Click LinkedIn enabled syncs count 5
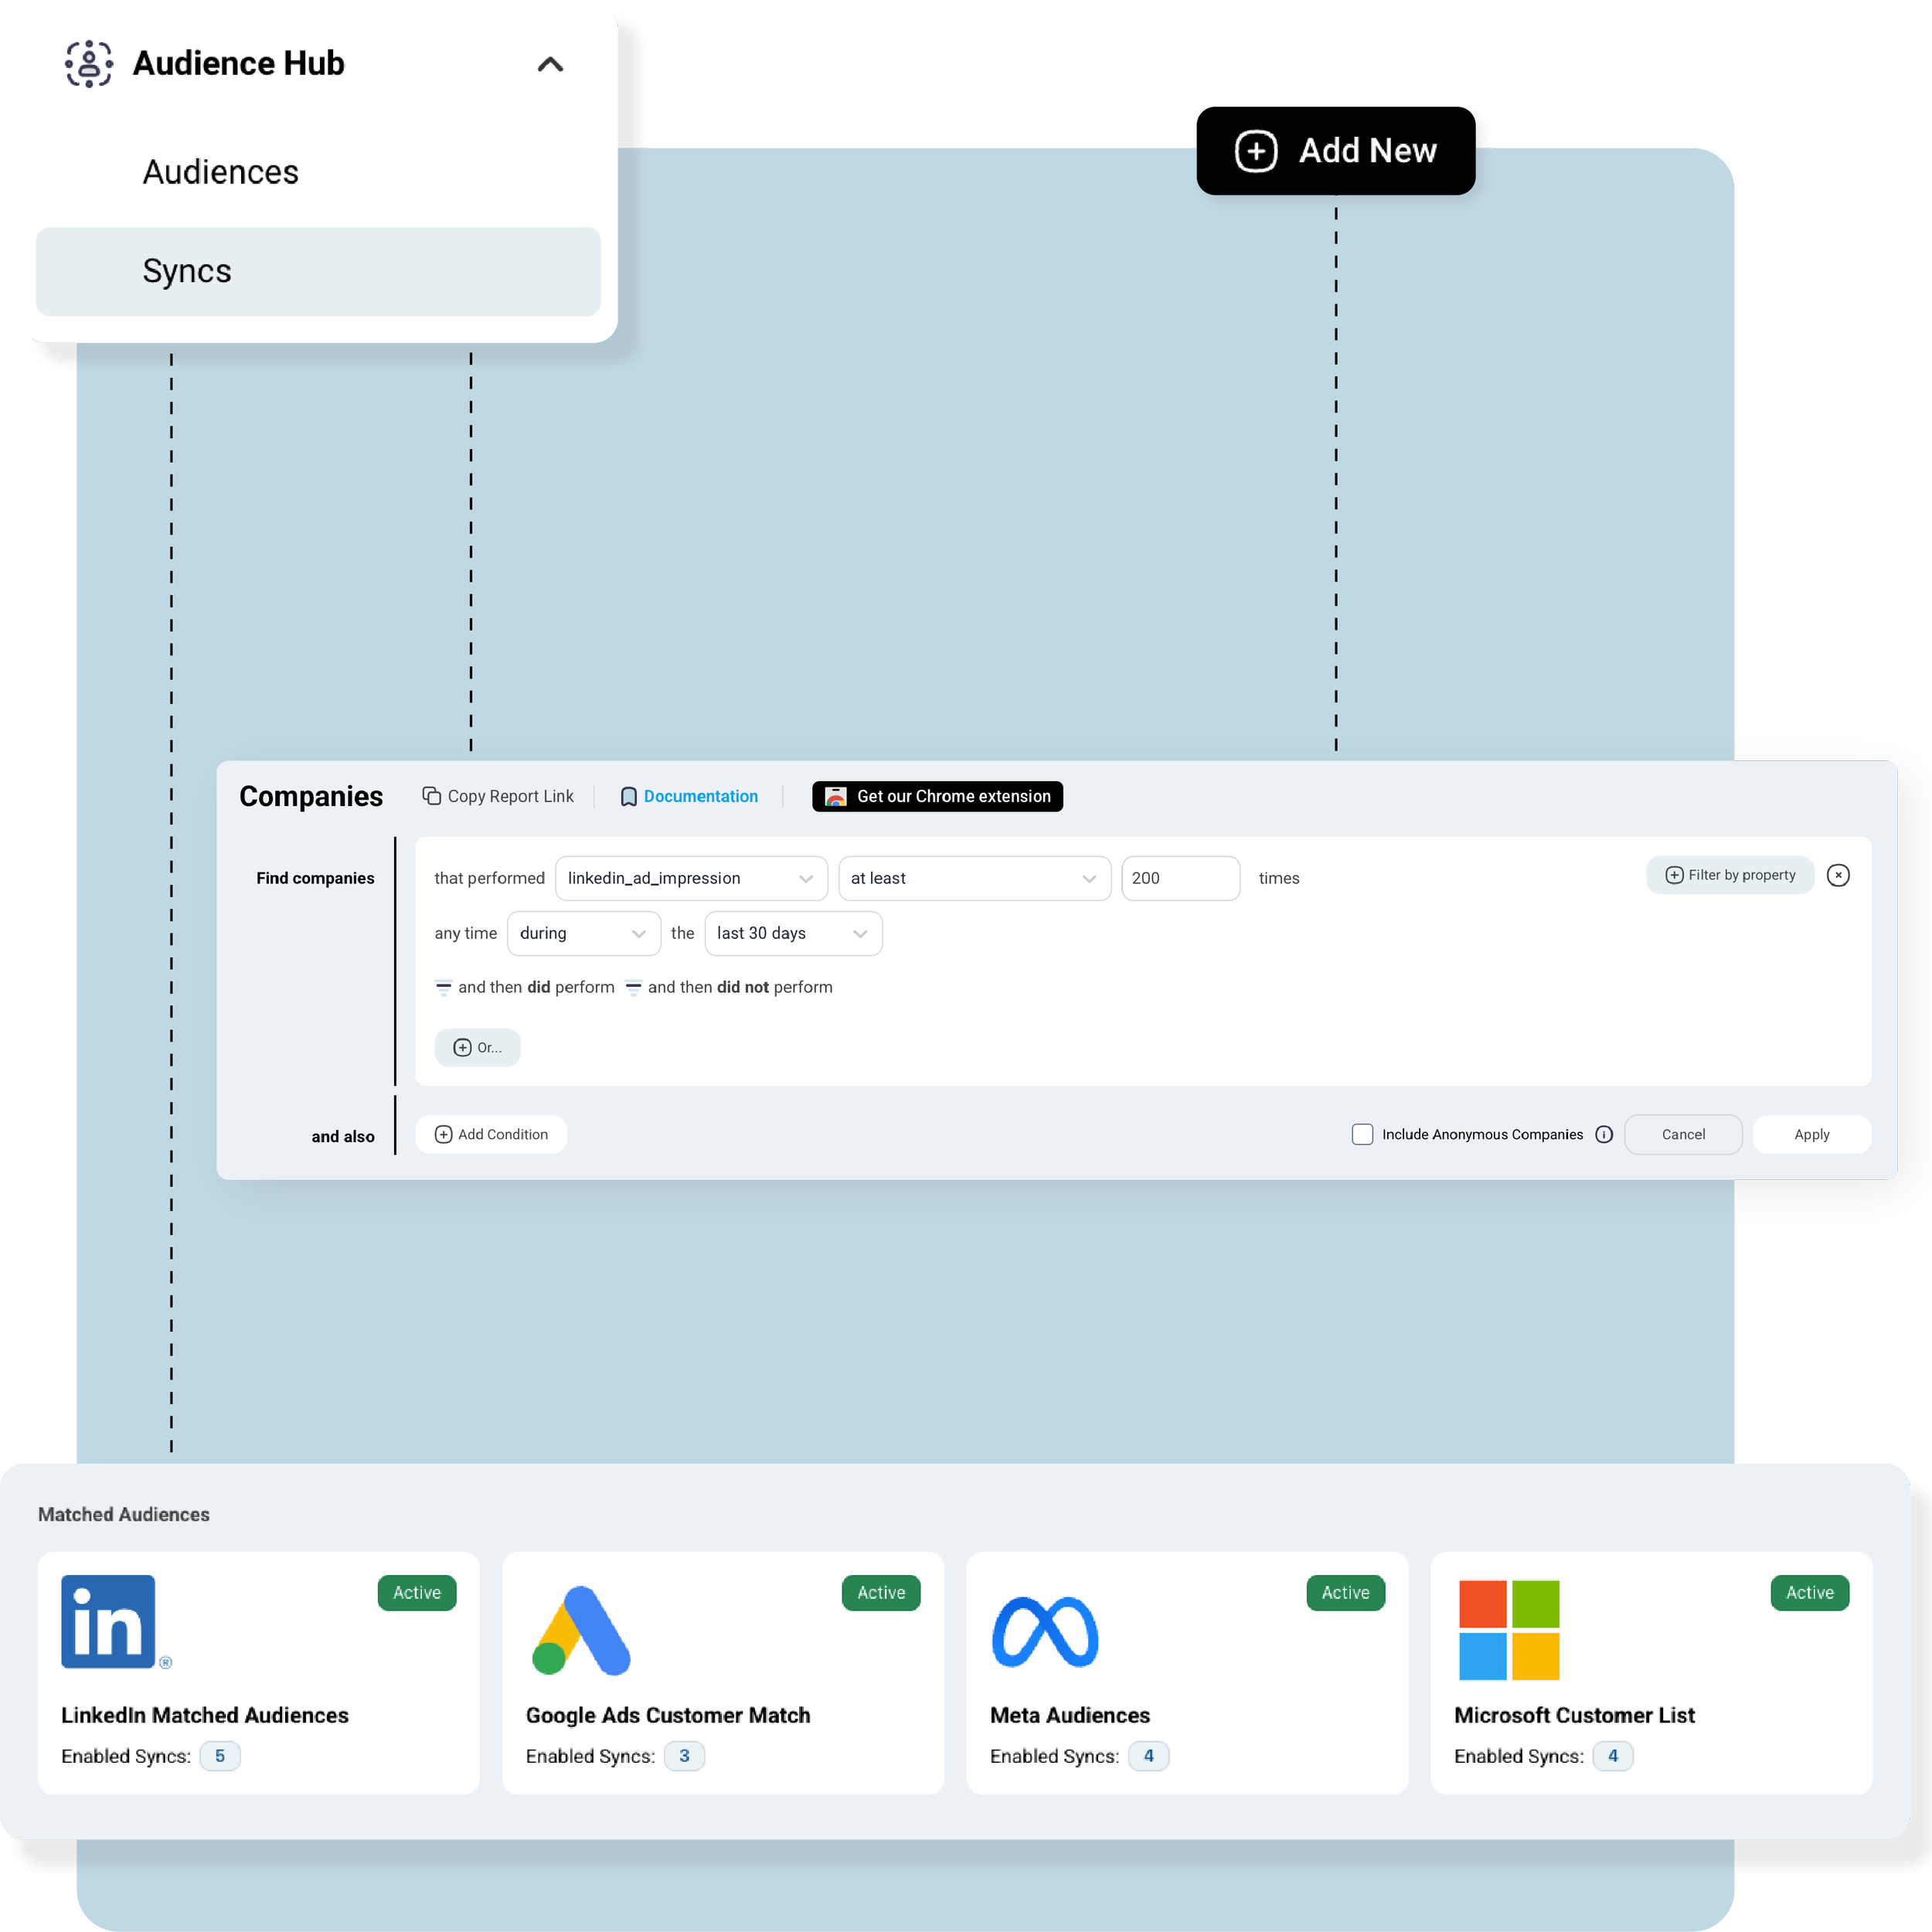The width and height of the screenshot is (1932, 1932). tap(220, 1756)
